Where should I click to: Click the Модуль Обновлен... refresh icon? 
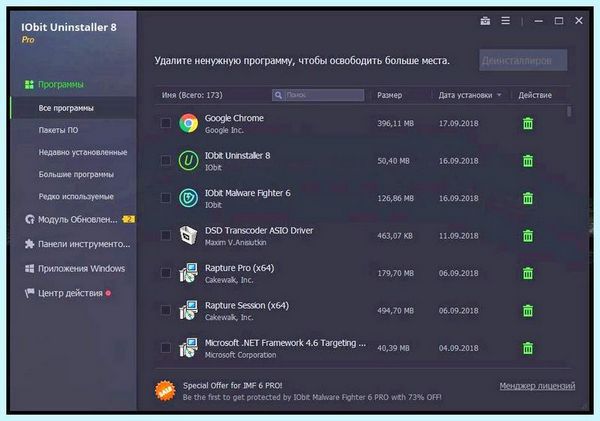pyautogui.click(x=29, y=219)
